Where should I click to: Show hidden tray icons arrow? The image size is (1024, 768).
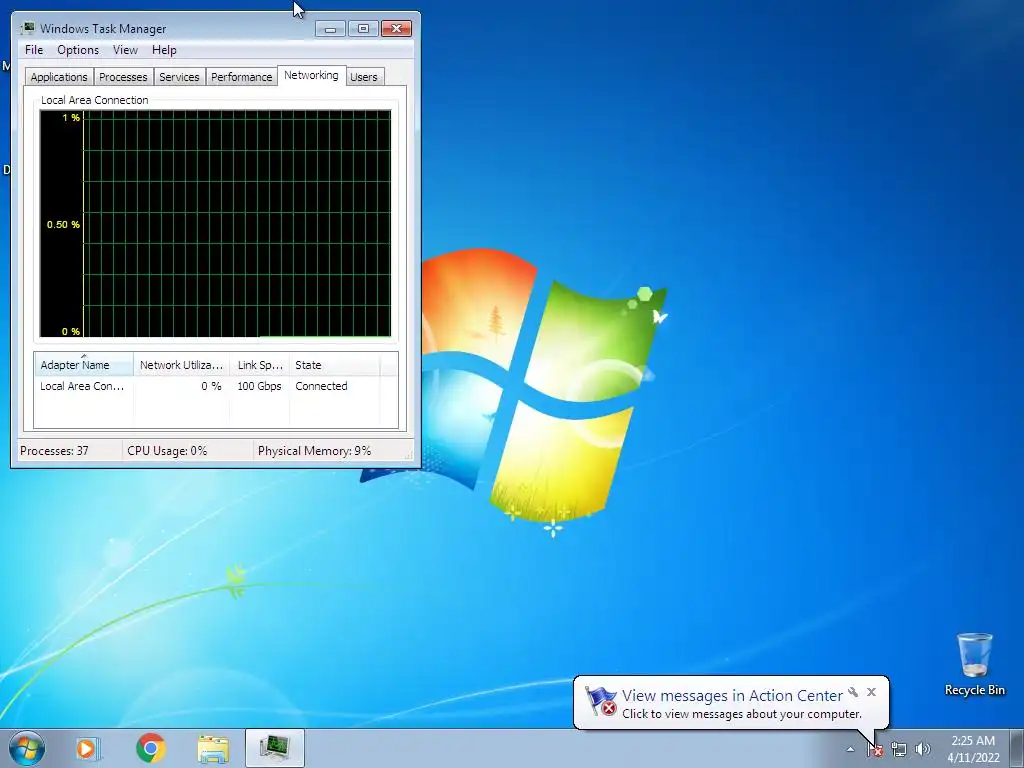(850, 750)
